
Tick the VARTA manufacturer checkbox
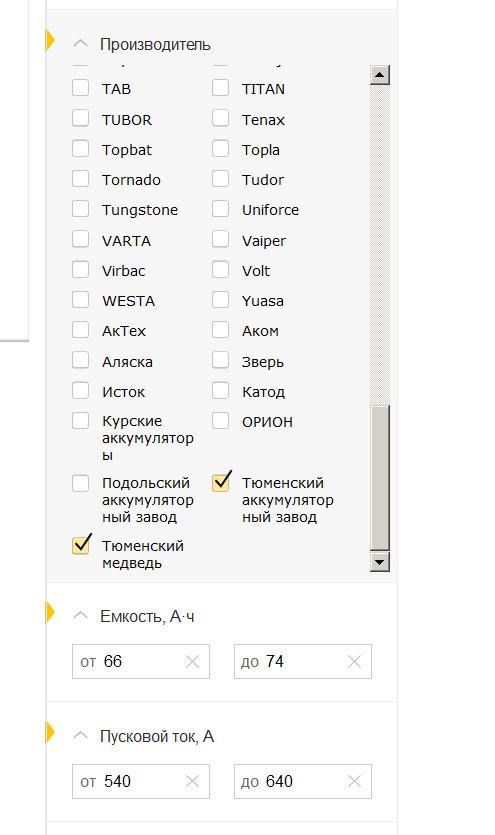click(x=80, y=240)
